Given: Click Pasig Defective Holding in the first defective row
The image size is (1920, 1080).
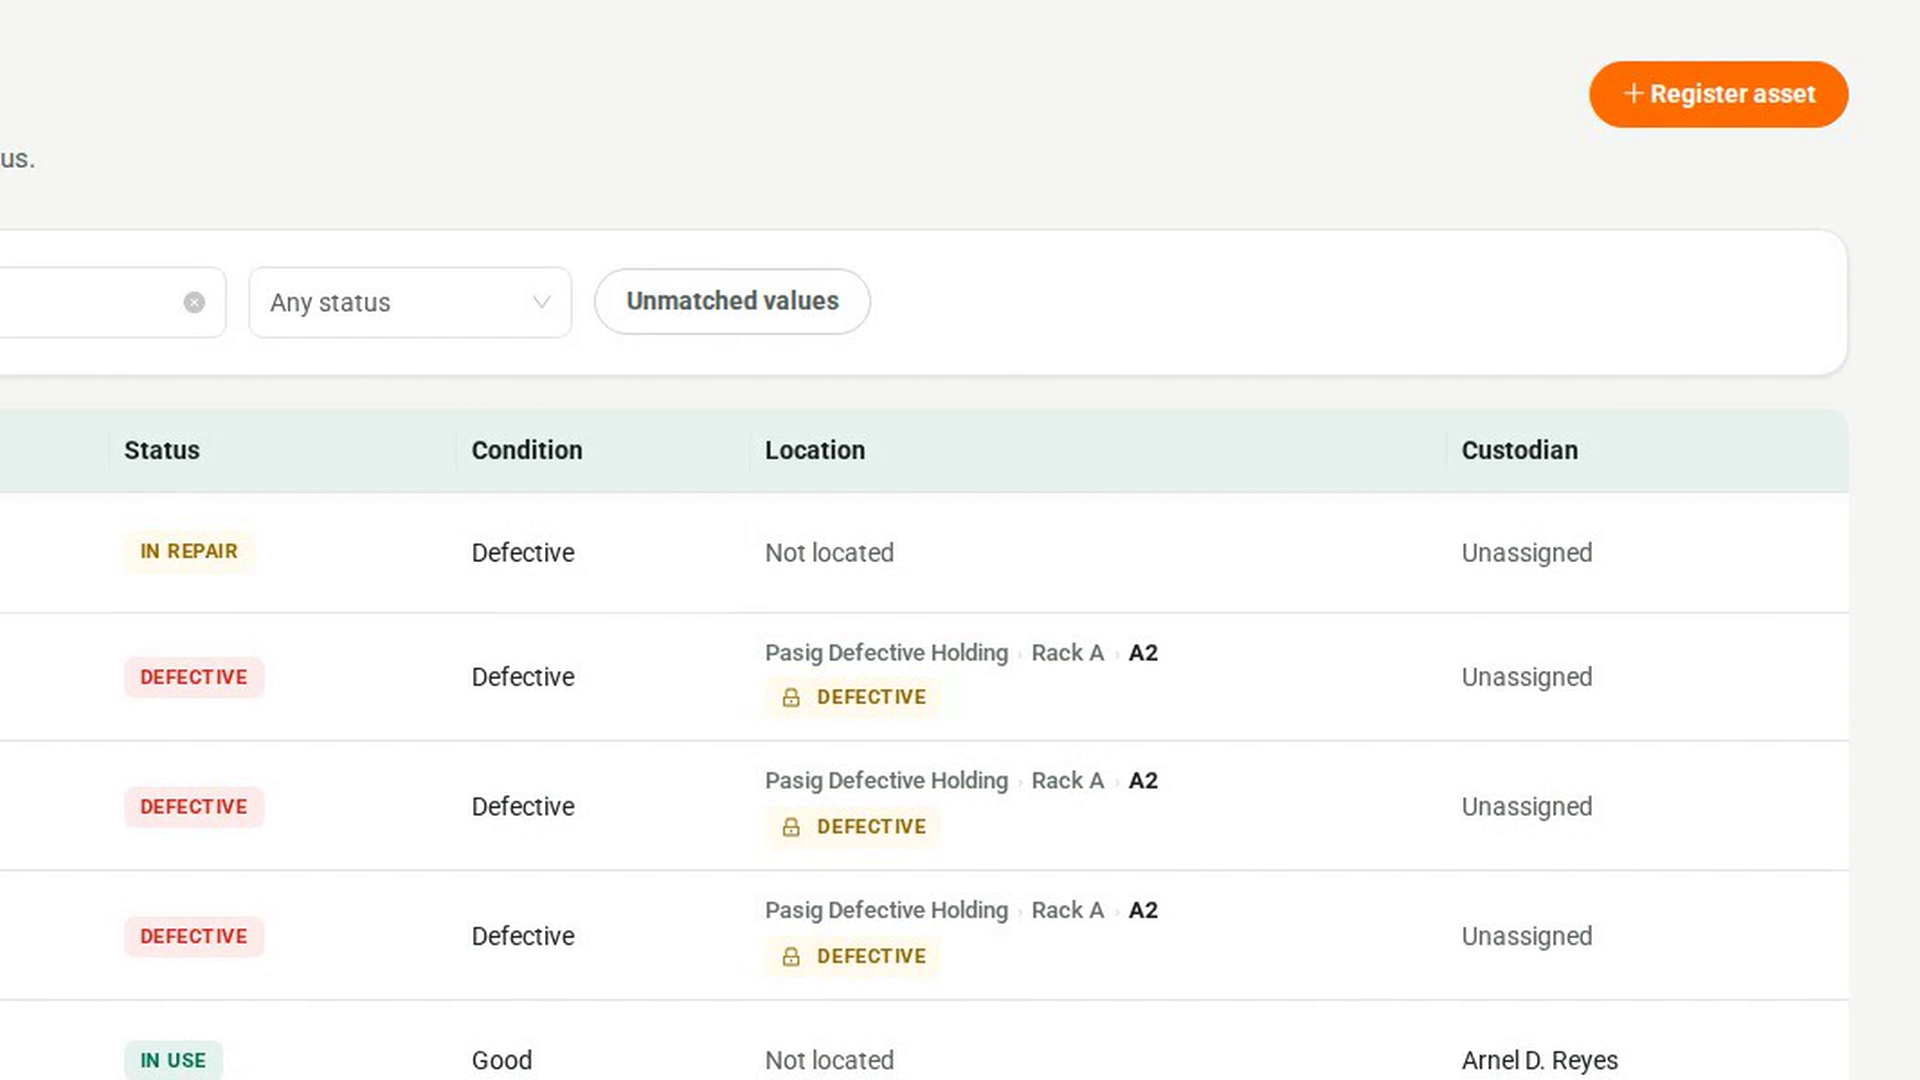Looking at the screenshot, I should (886, 653).
